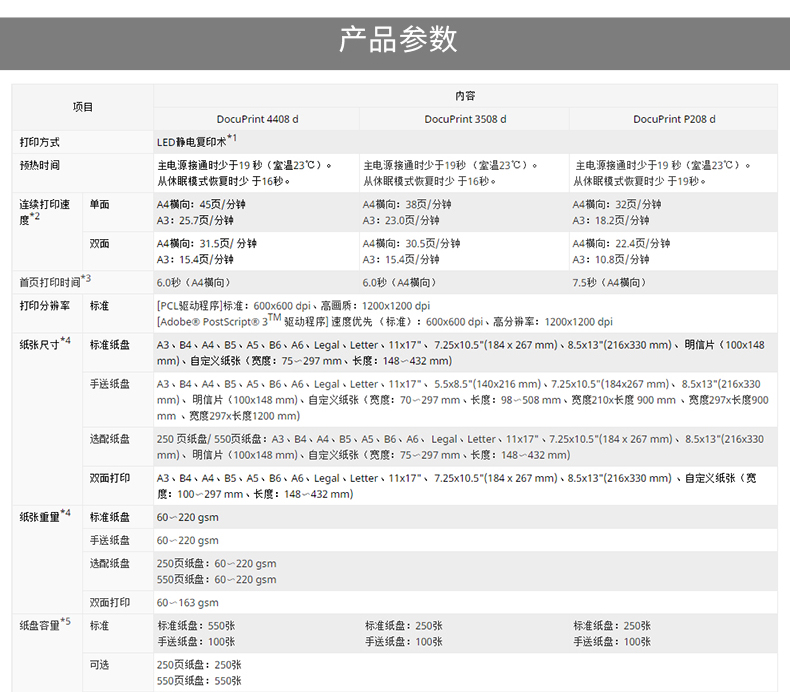Select the DocuPrint P208 d column header
Viewport: 790px width, 692px height.
[x=673, y=119]
